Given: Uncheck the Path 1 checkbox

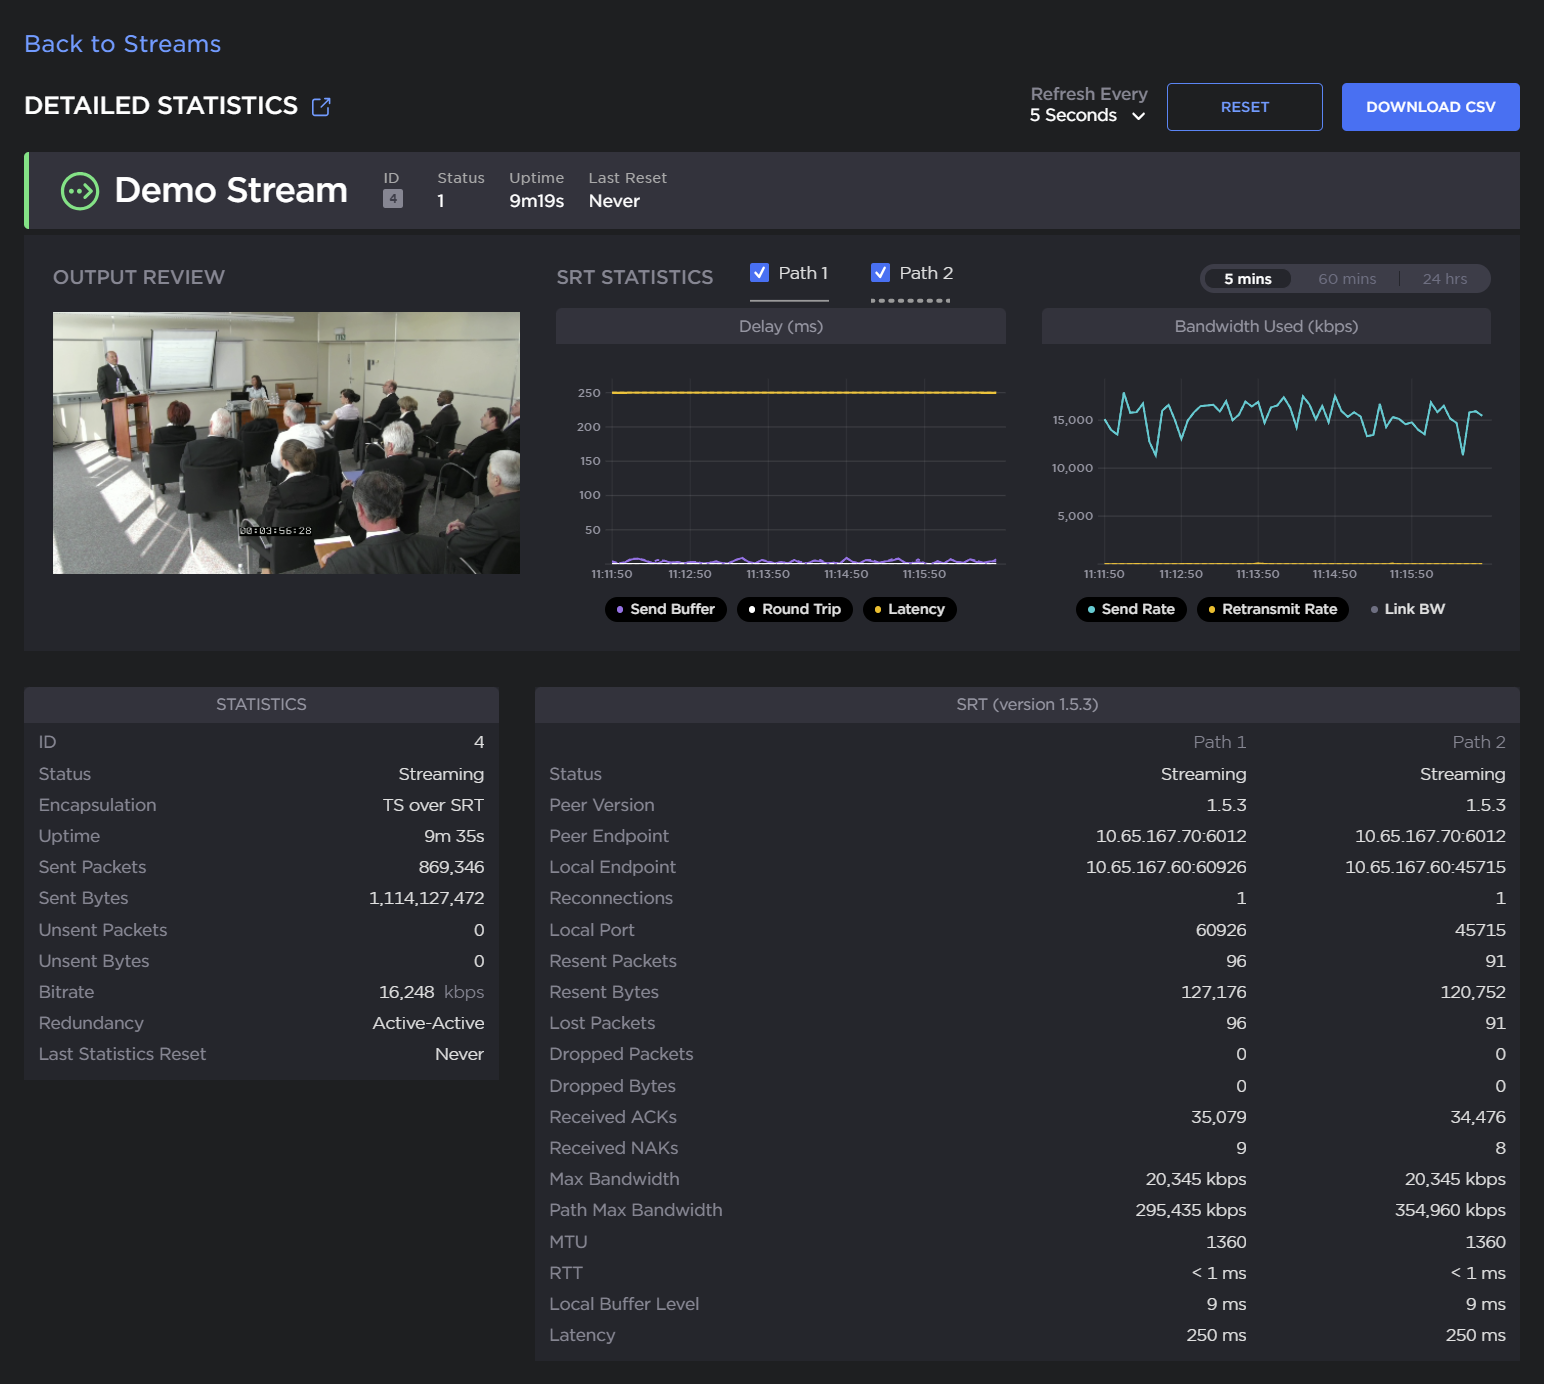Looking at the screenshot, I should pos(760,273).
